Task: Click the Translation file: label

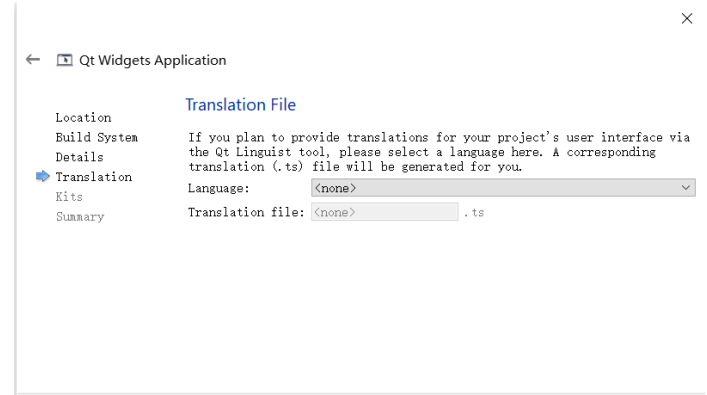Action: point(246,212)
